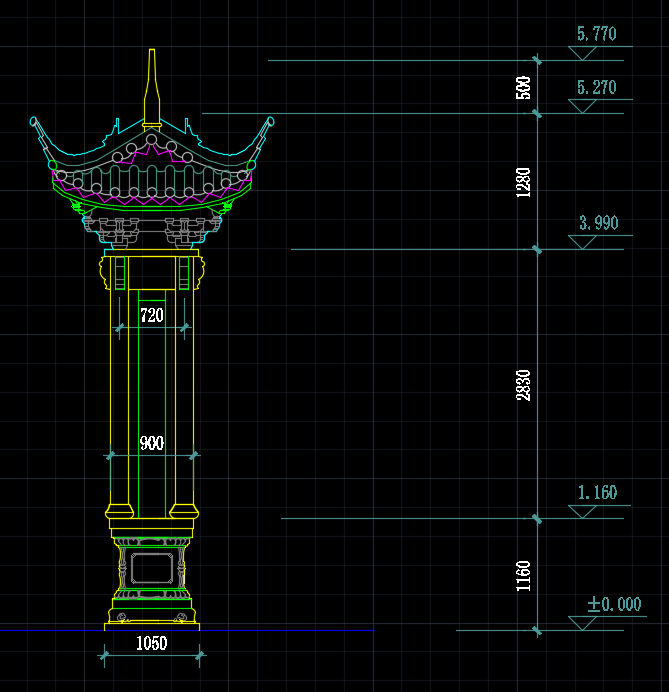Select the yellow roof spire finial
The image size is (669, 692).
(152, 88)
